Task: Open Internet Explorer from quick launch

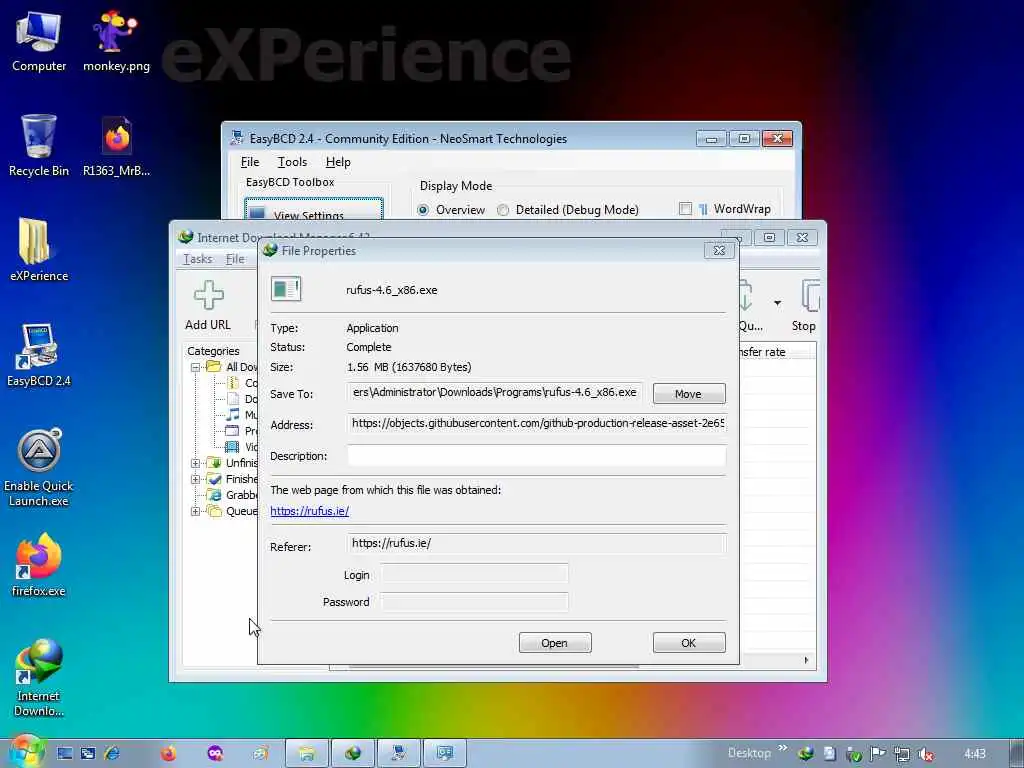Action: pyautogui.click(x=112, y=754)
